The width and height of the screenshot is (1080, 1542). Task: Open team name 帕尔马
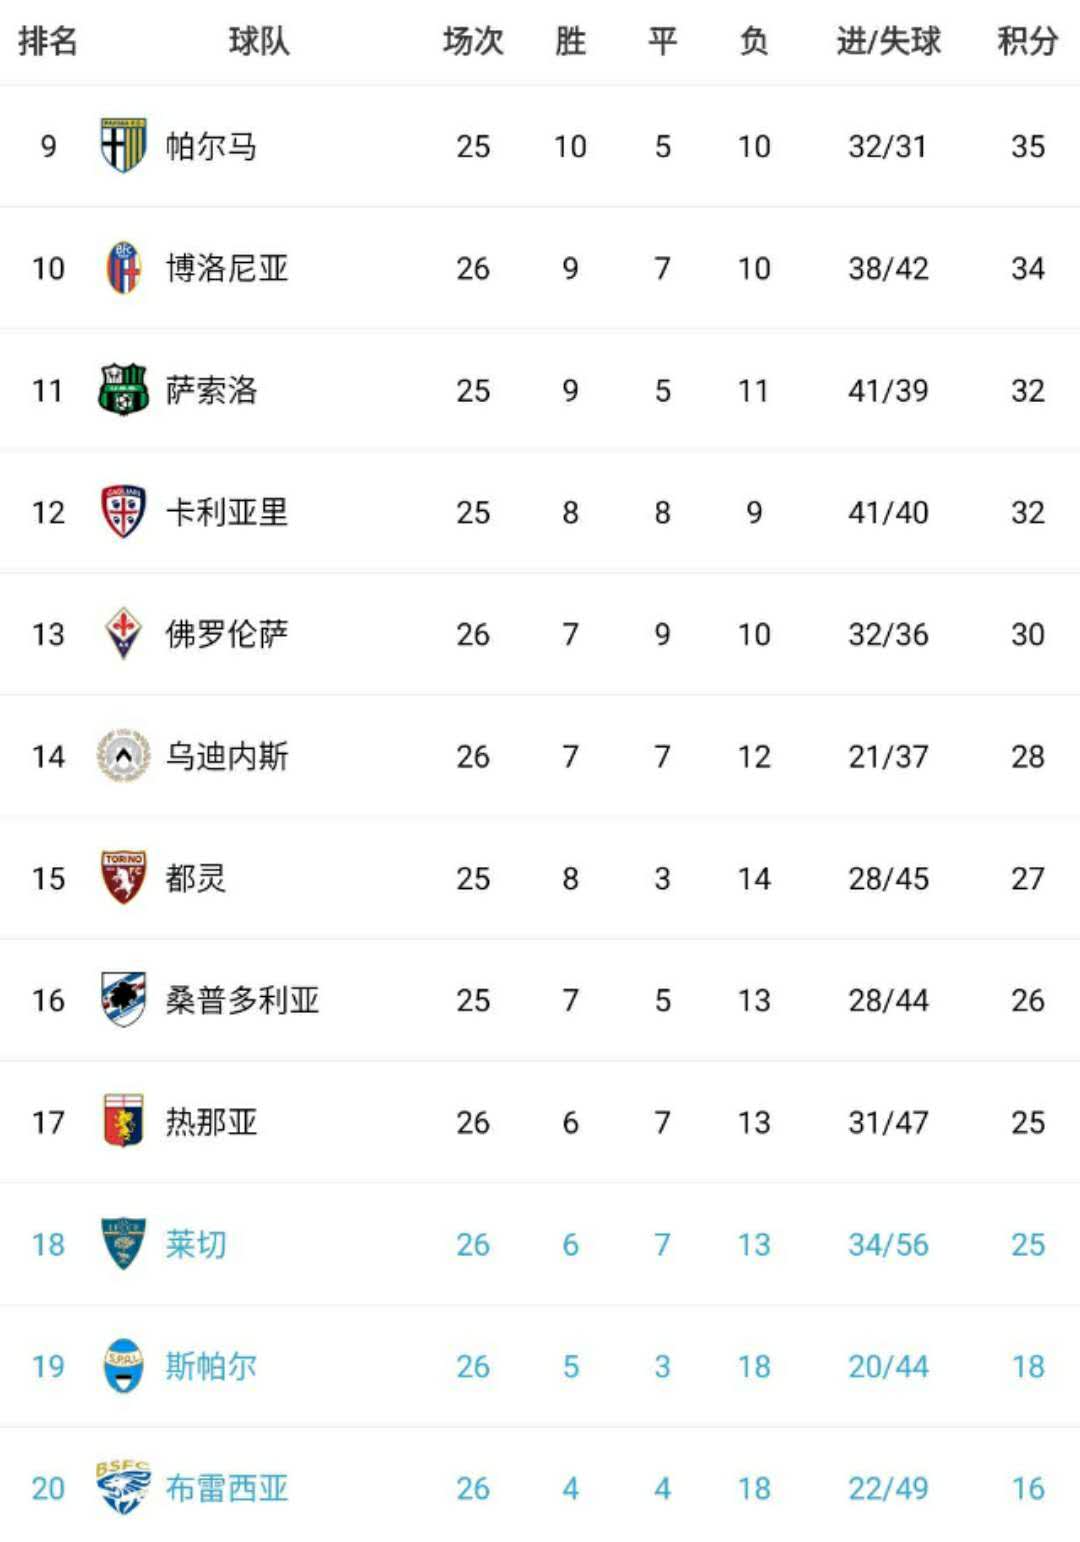pyautogui.click(x=211, y=146)
